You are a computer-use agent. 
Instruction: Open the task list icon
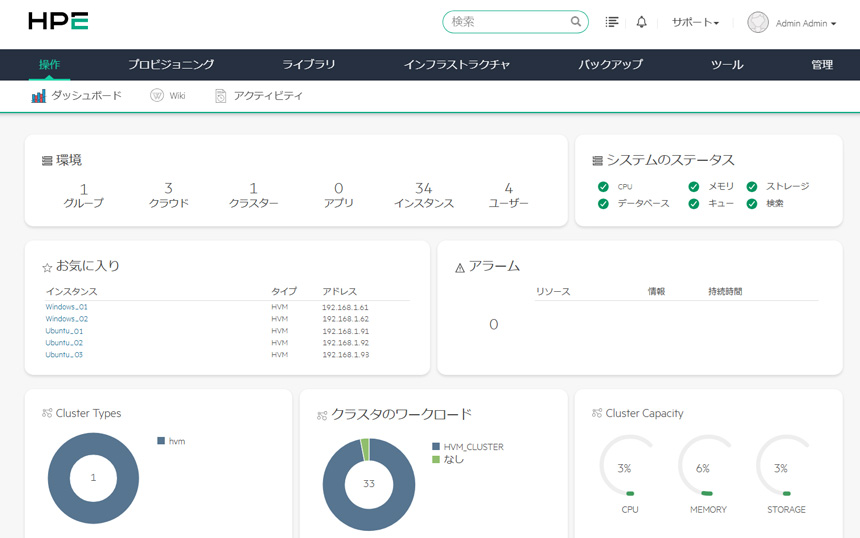pos(612,22)
